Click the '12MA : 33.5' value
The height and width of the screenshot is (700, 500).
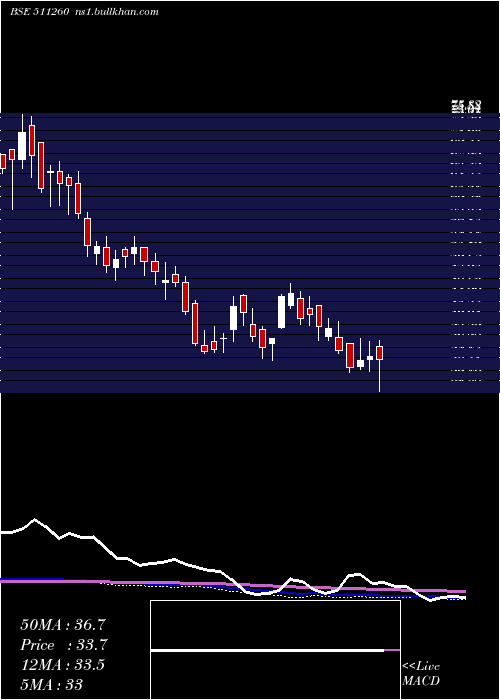tap(62, 665)
